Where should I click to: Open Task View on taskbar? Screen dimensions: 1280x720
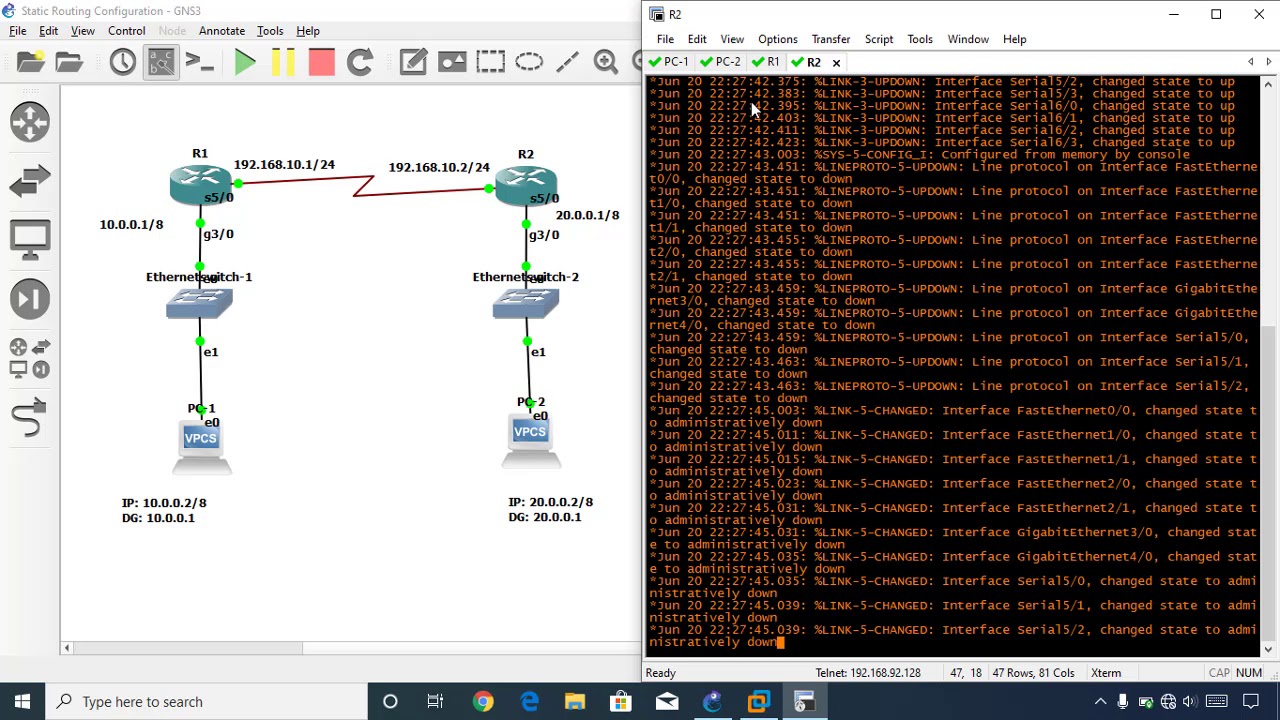click(435, 702)
